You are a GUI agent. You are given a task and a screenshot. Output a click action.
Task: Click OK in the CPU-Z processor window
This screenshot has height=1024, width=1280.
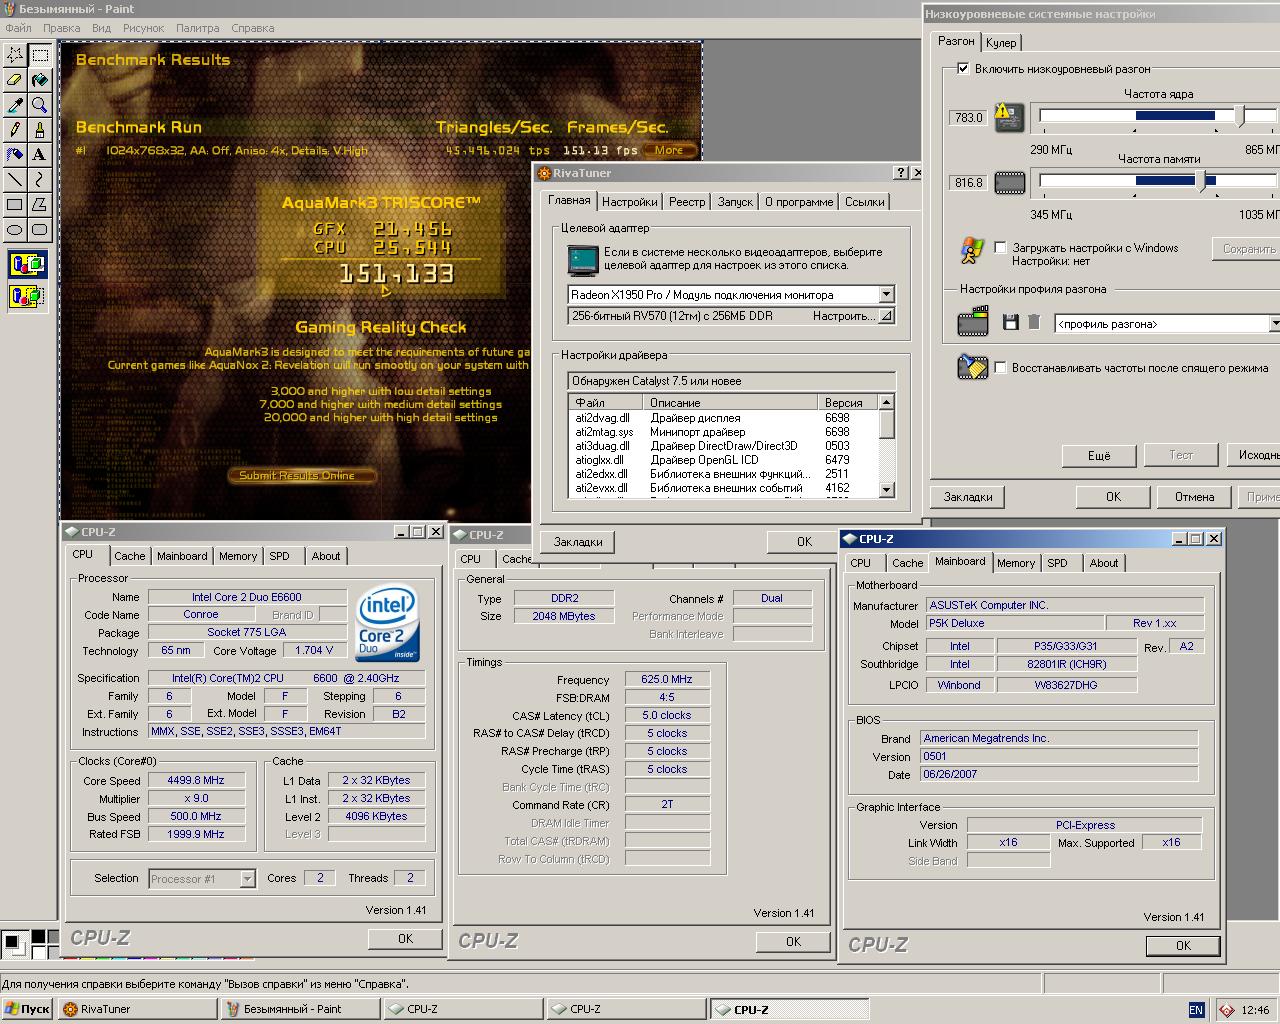pyautogui.click(x=405, y=939)
